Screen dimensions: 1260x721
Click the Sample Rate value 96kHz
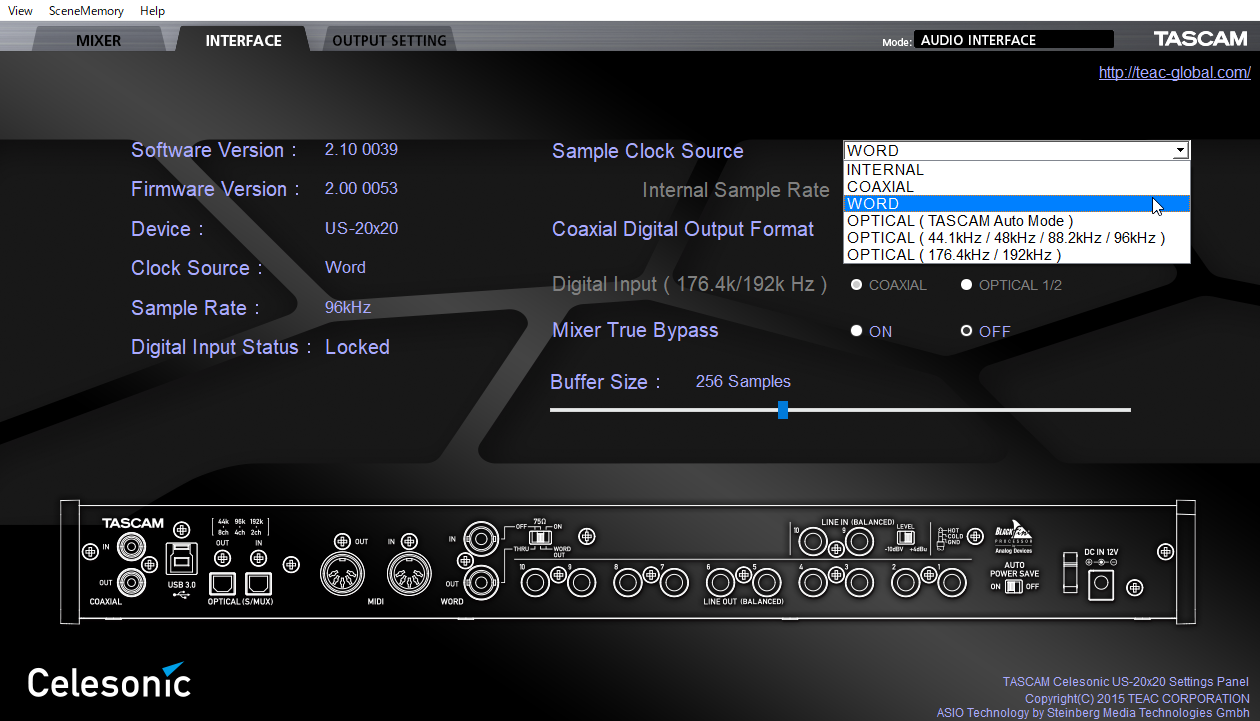348,308
